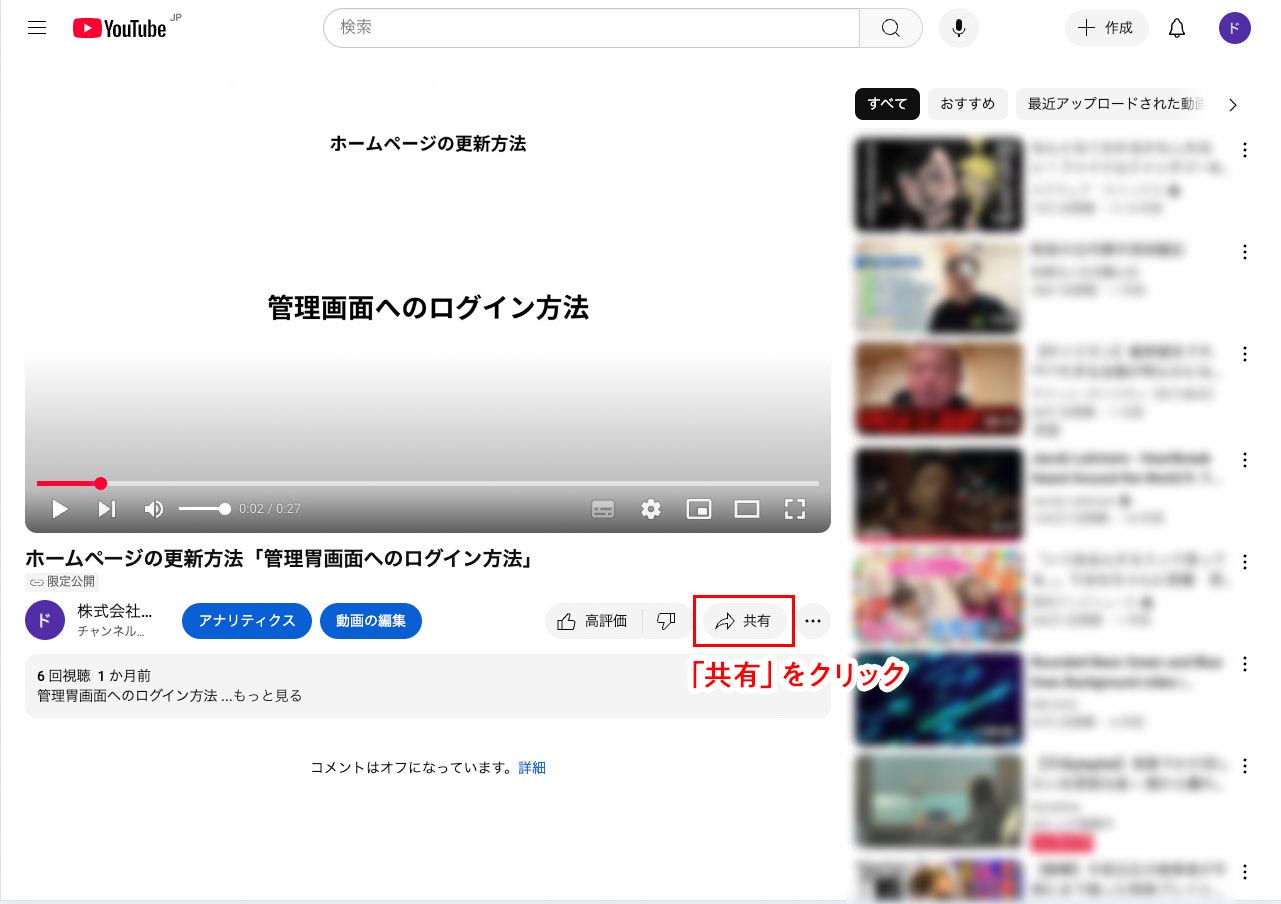The height and width of the screenshot is (904, 1281).
Task: Open options menu for fourth recommended video
Action: pyautogui.click(x=1245, y=460)
